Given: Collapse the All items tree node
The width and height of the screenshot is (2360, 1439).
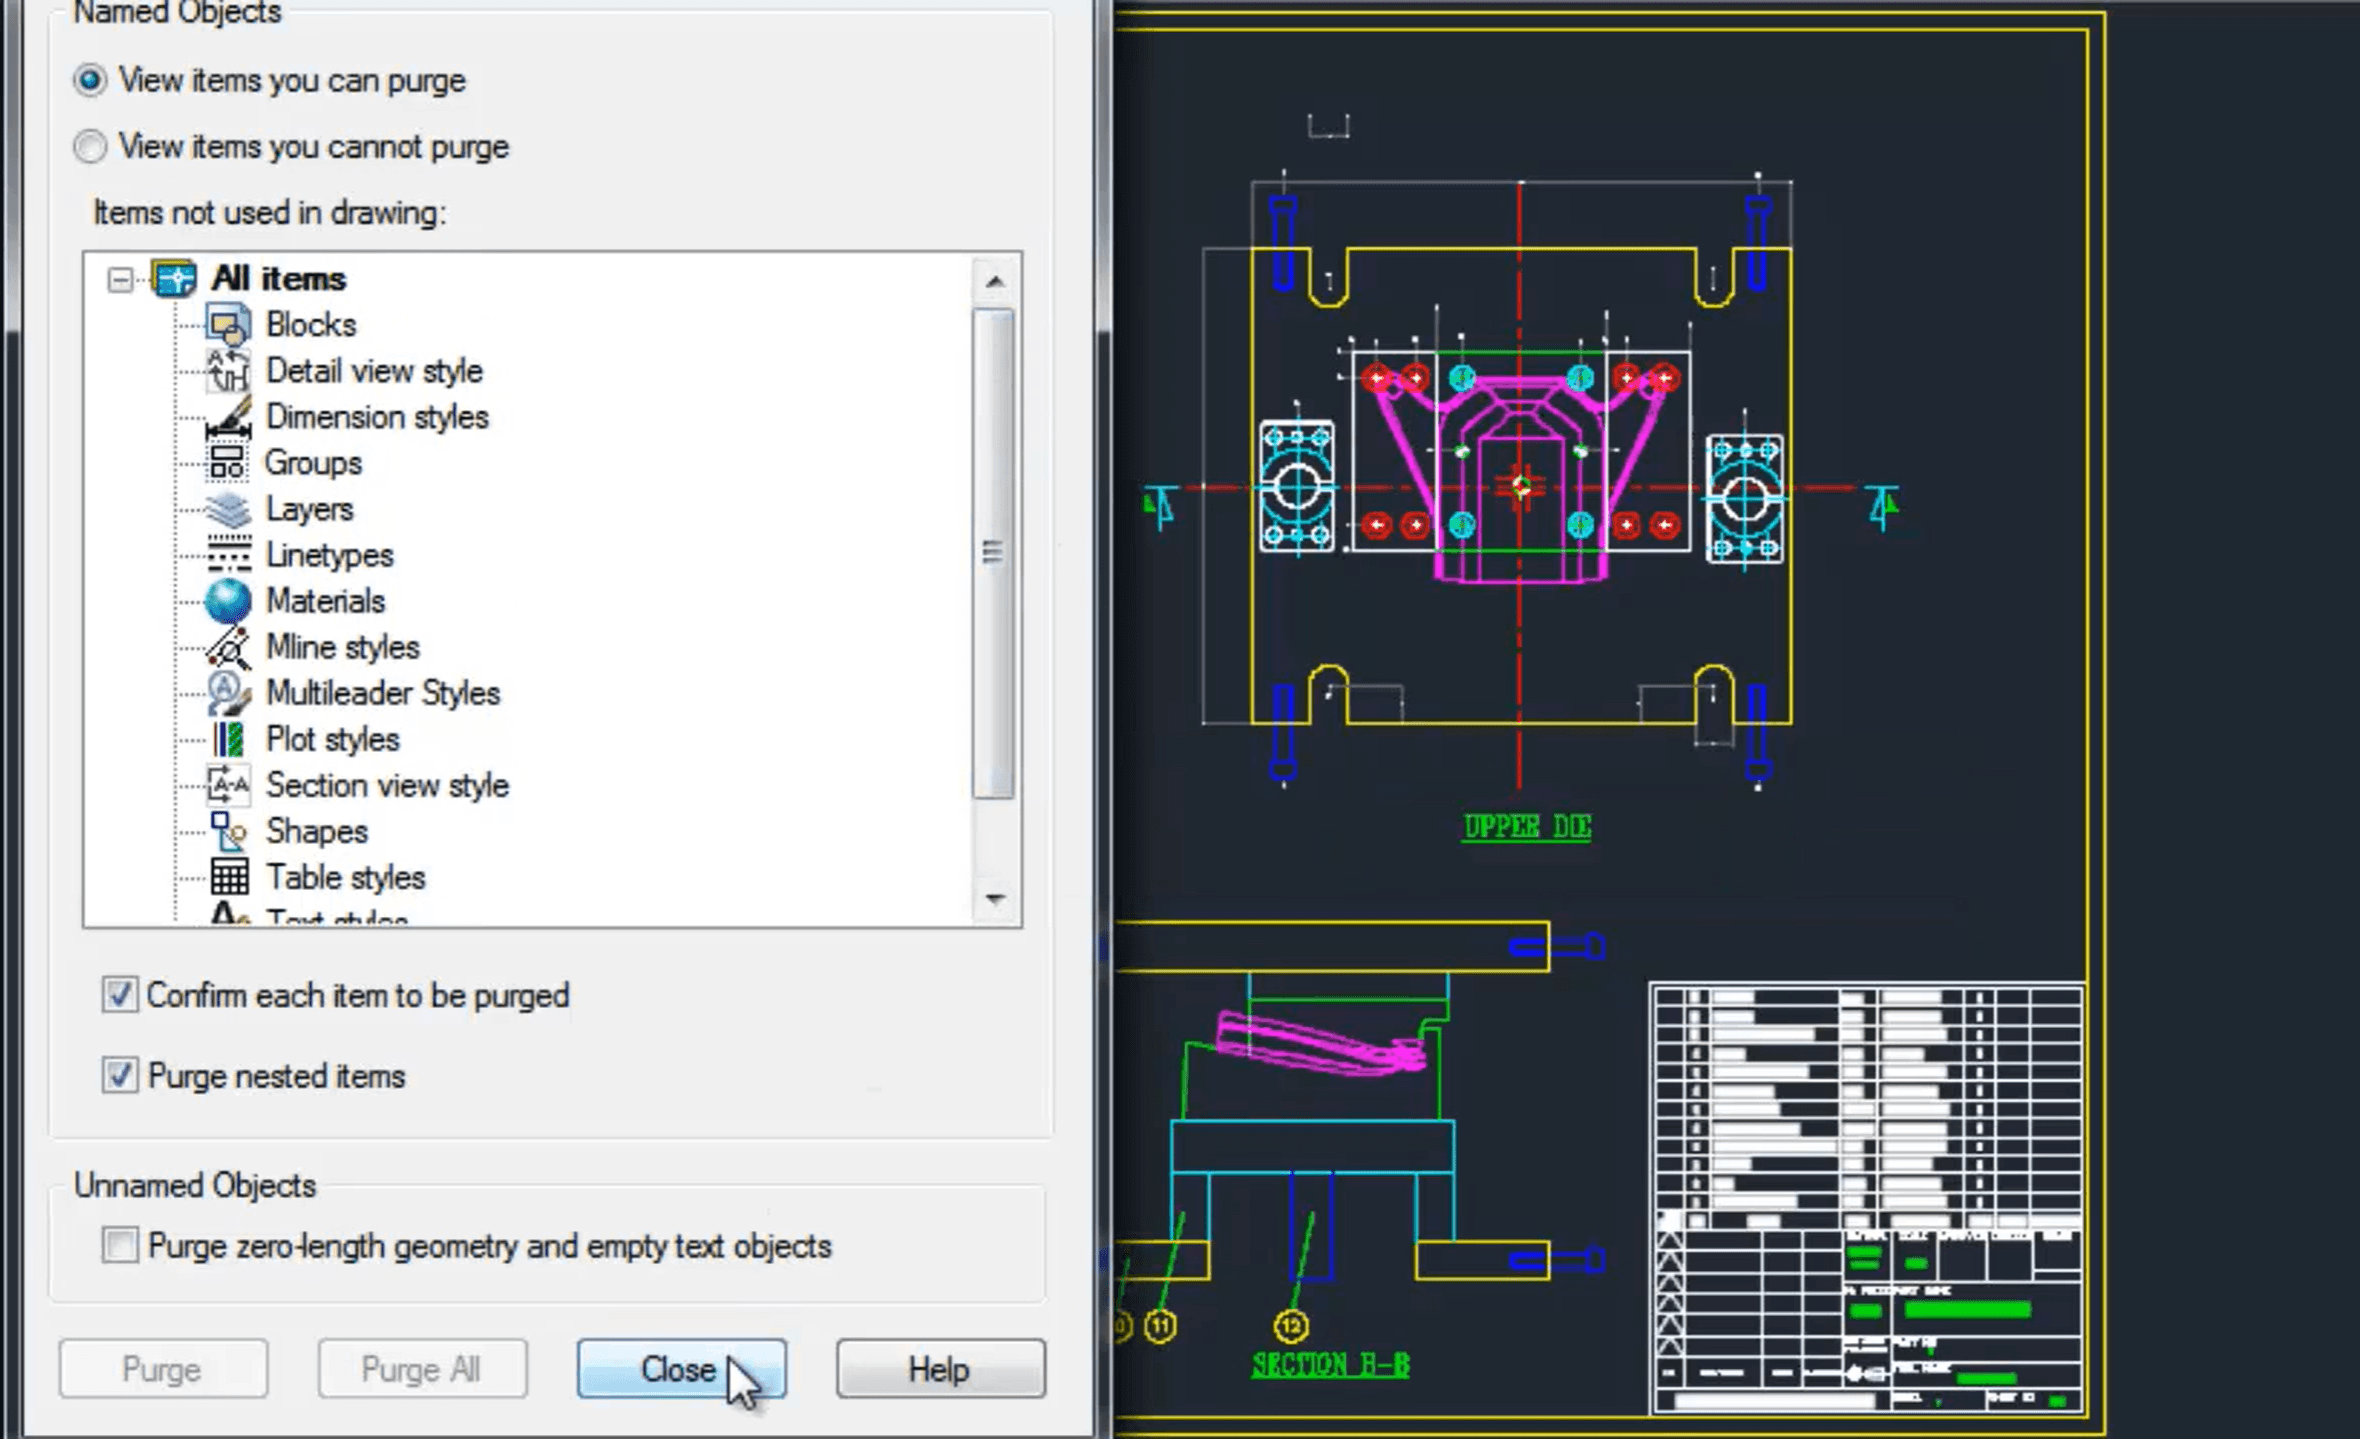Looking at the screenshot, I should (x=120, y=279).
